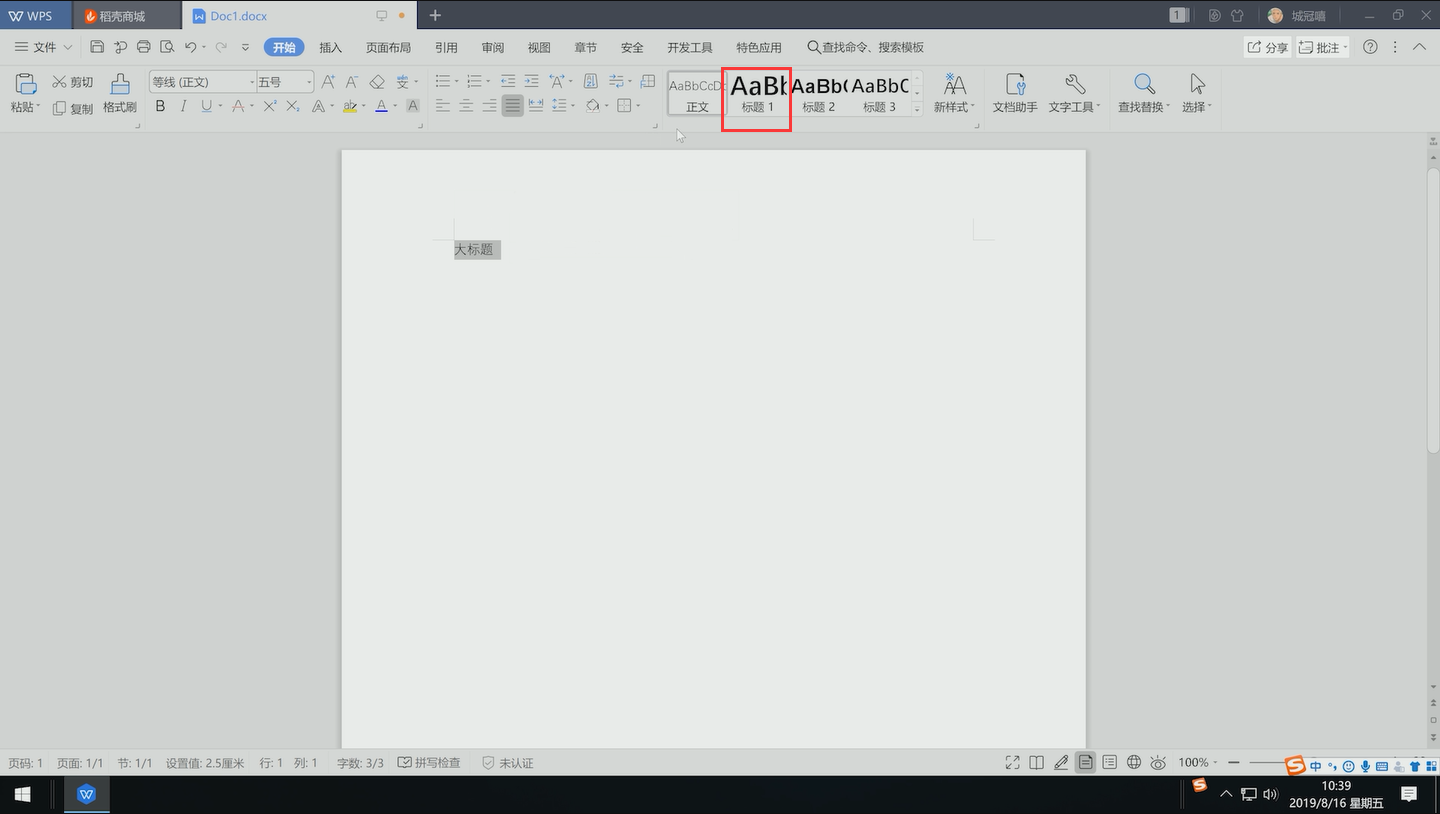Open Print Preview icon
This screenshot has height=814, width=1440.
[x=167, y=47]
